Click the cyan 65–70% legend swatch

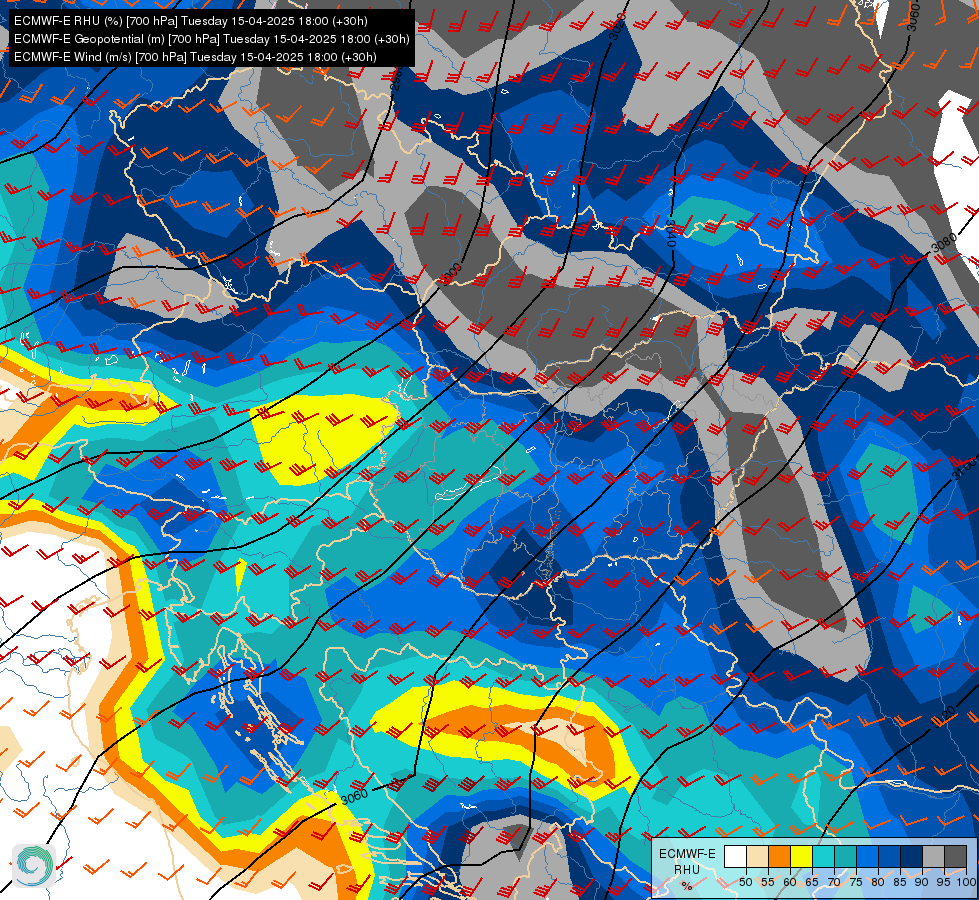click(823, 856)
